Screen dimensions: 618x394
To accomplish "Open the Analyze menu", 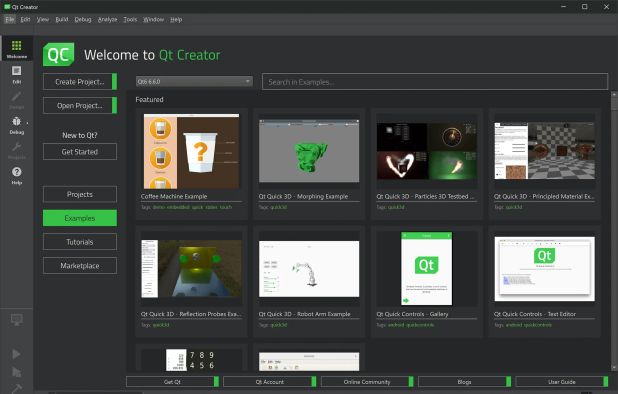I will (107, 19).
